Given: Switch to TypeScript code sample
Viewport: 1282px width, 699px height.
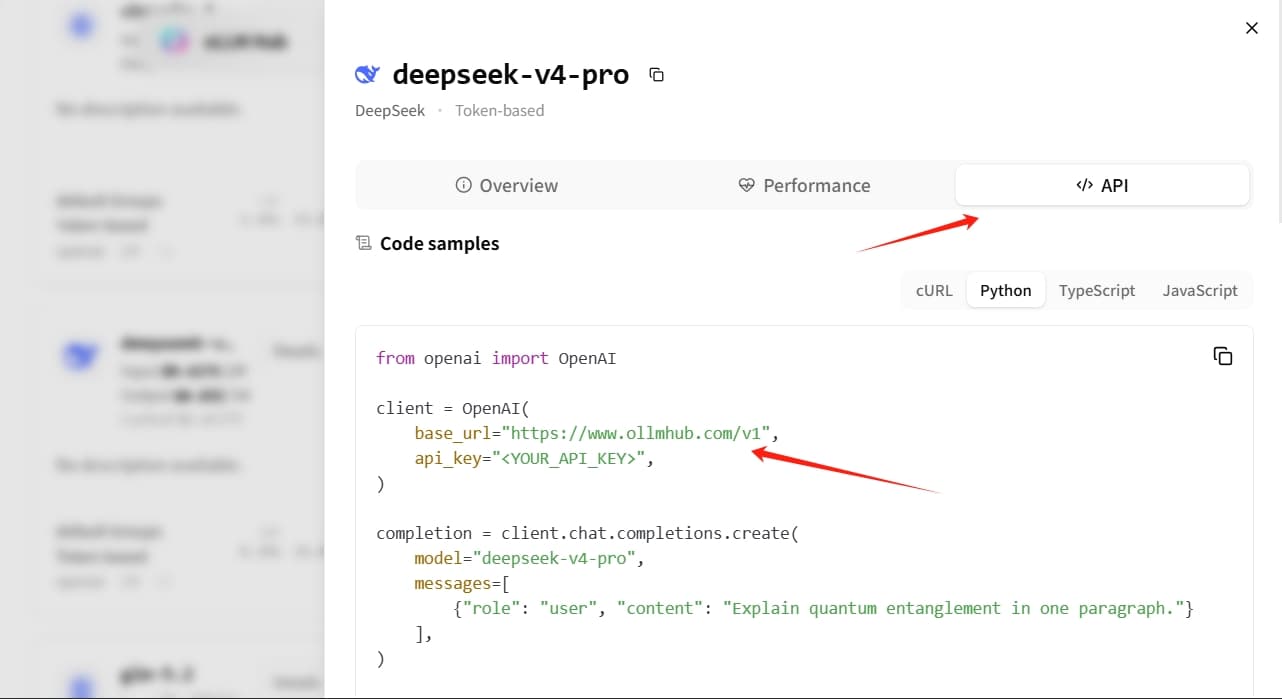Looking at the screenshot, I should pyautogui.click(x=1097, y=290).
